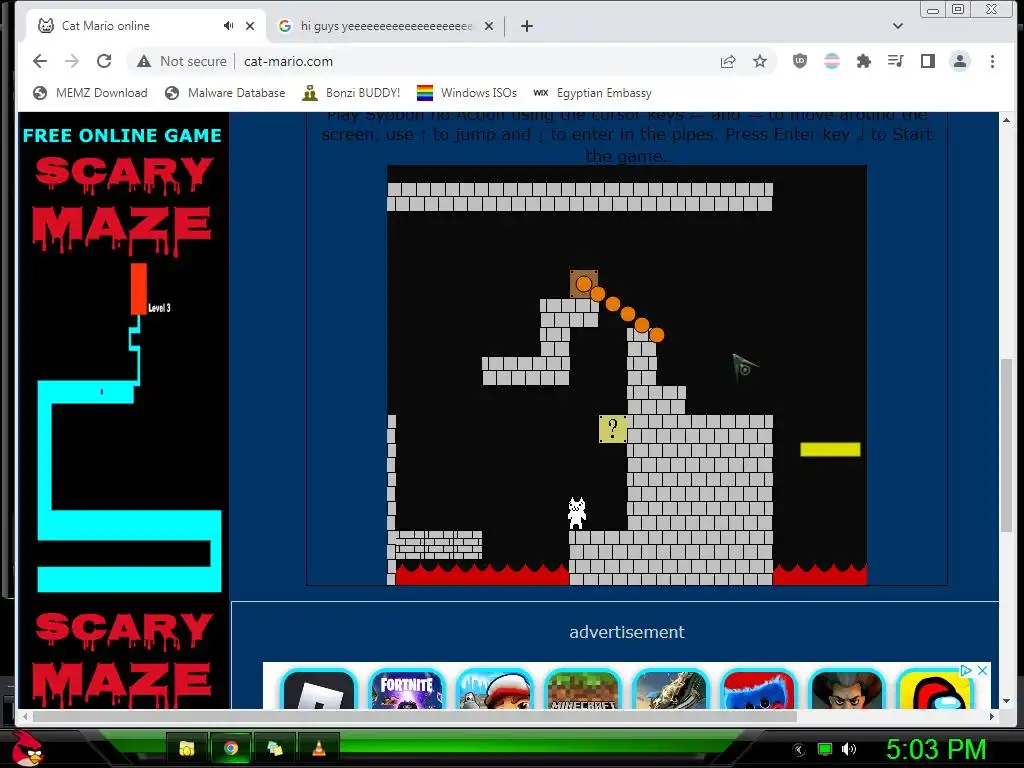Click the FREE ONLINE GAME heading
The width and height of the screenshot is (1024, 768).
[x=123, y=135]
